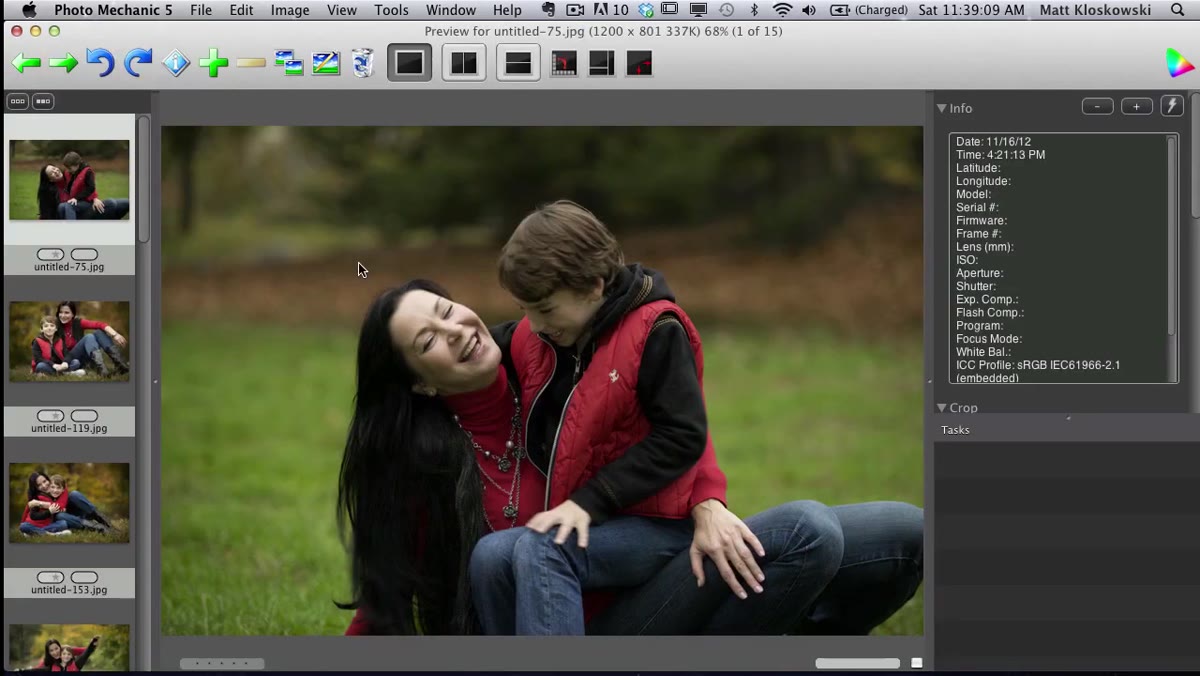Click the last dark layout icon with red arrow
Screen dimensions: 1200x676
[x=639, y=64]
